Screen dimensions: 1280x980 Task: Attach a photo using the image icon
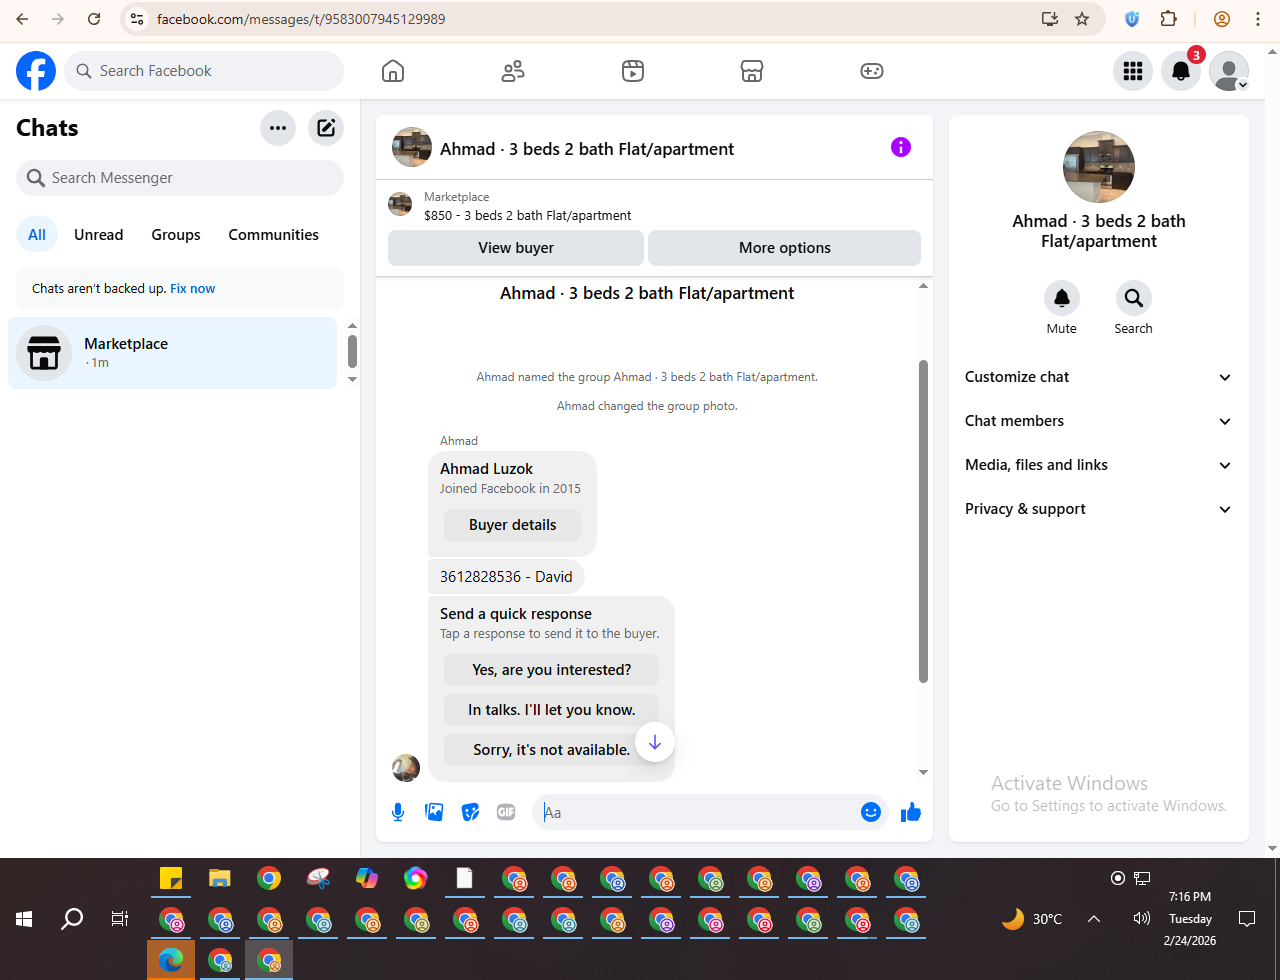434,812
